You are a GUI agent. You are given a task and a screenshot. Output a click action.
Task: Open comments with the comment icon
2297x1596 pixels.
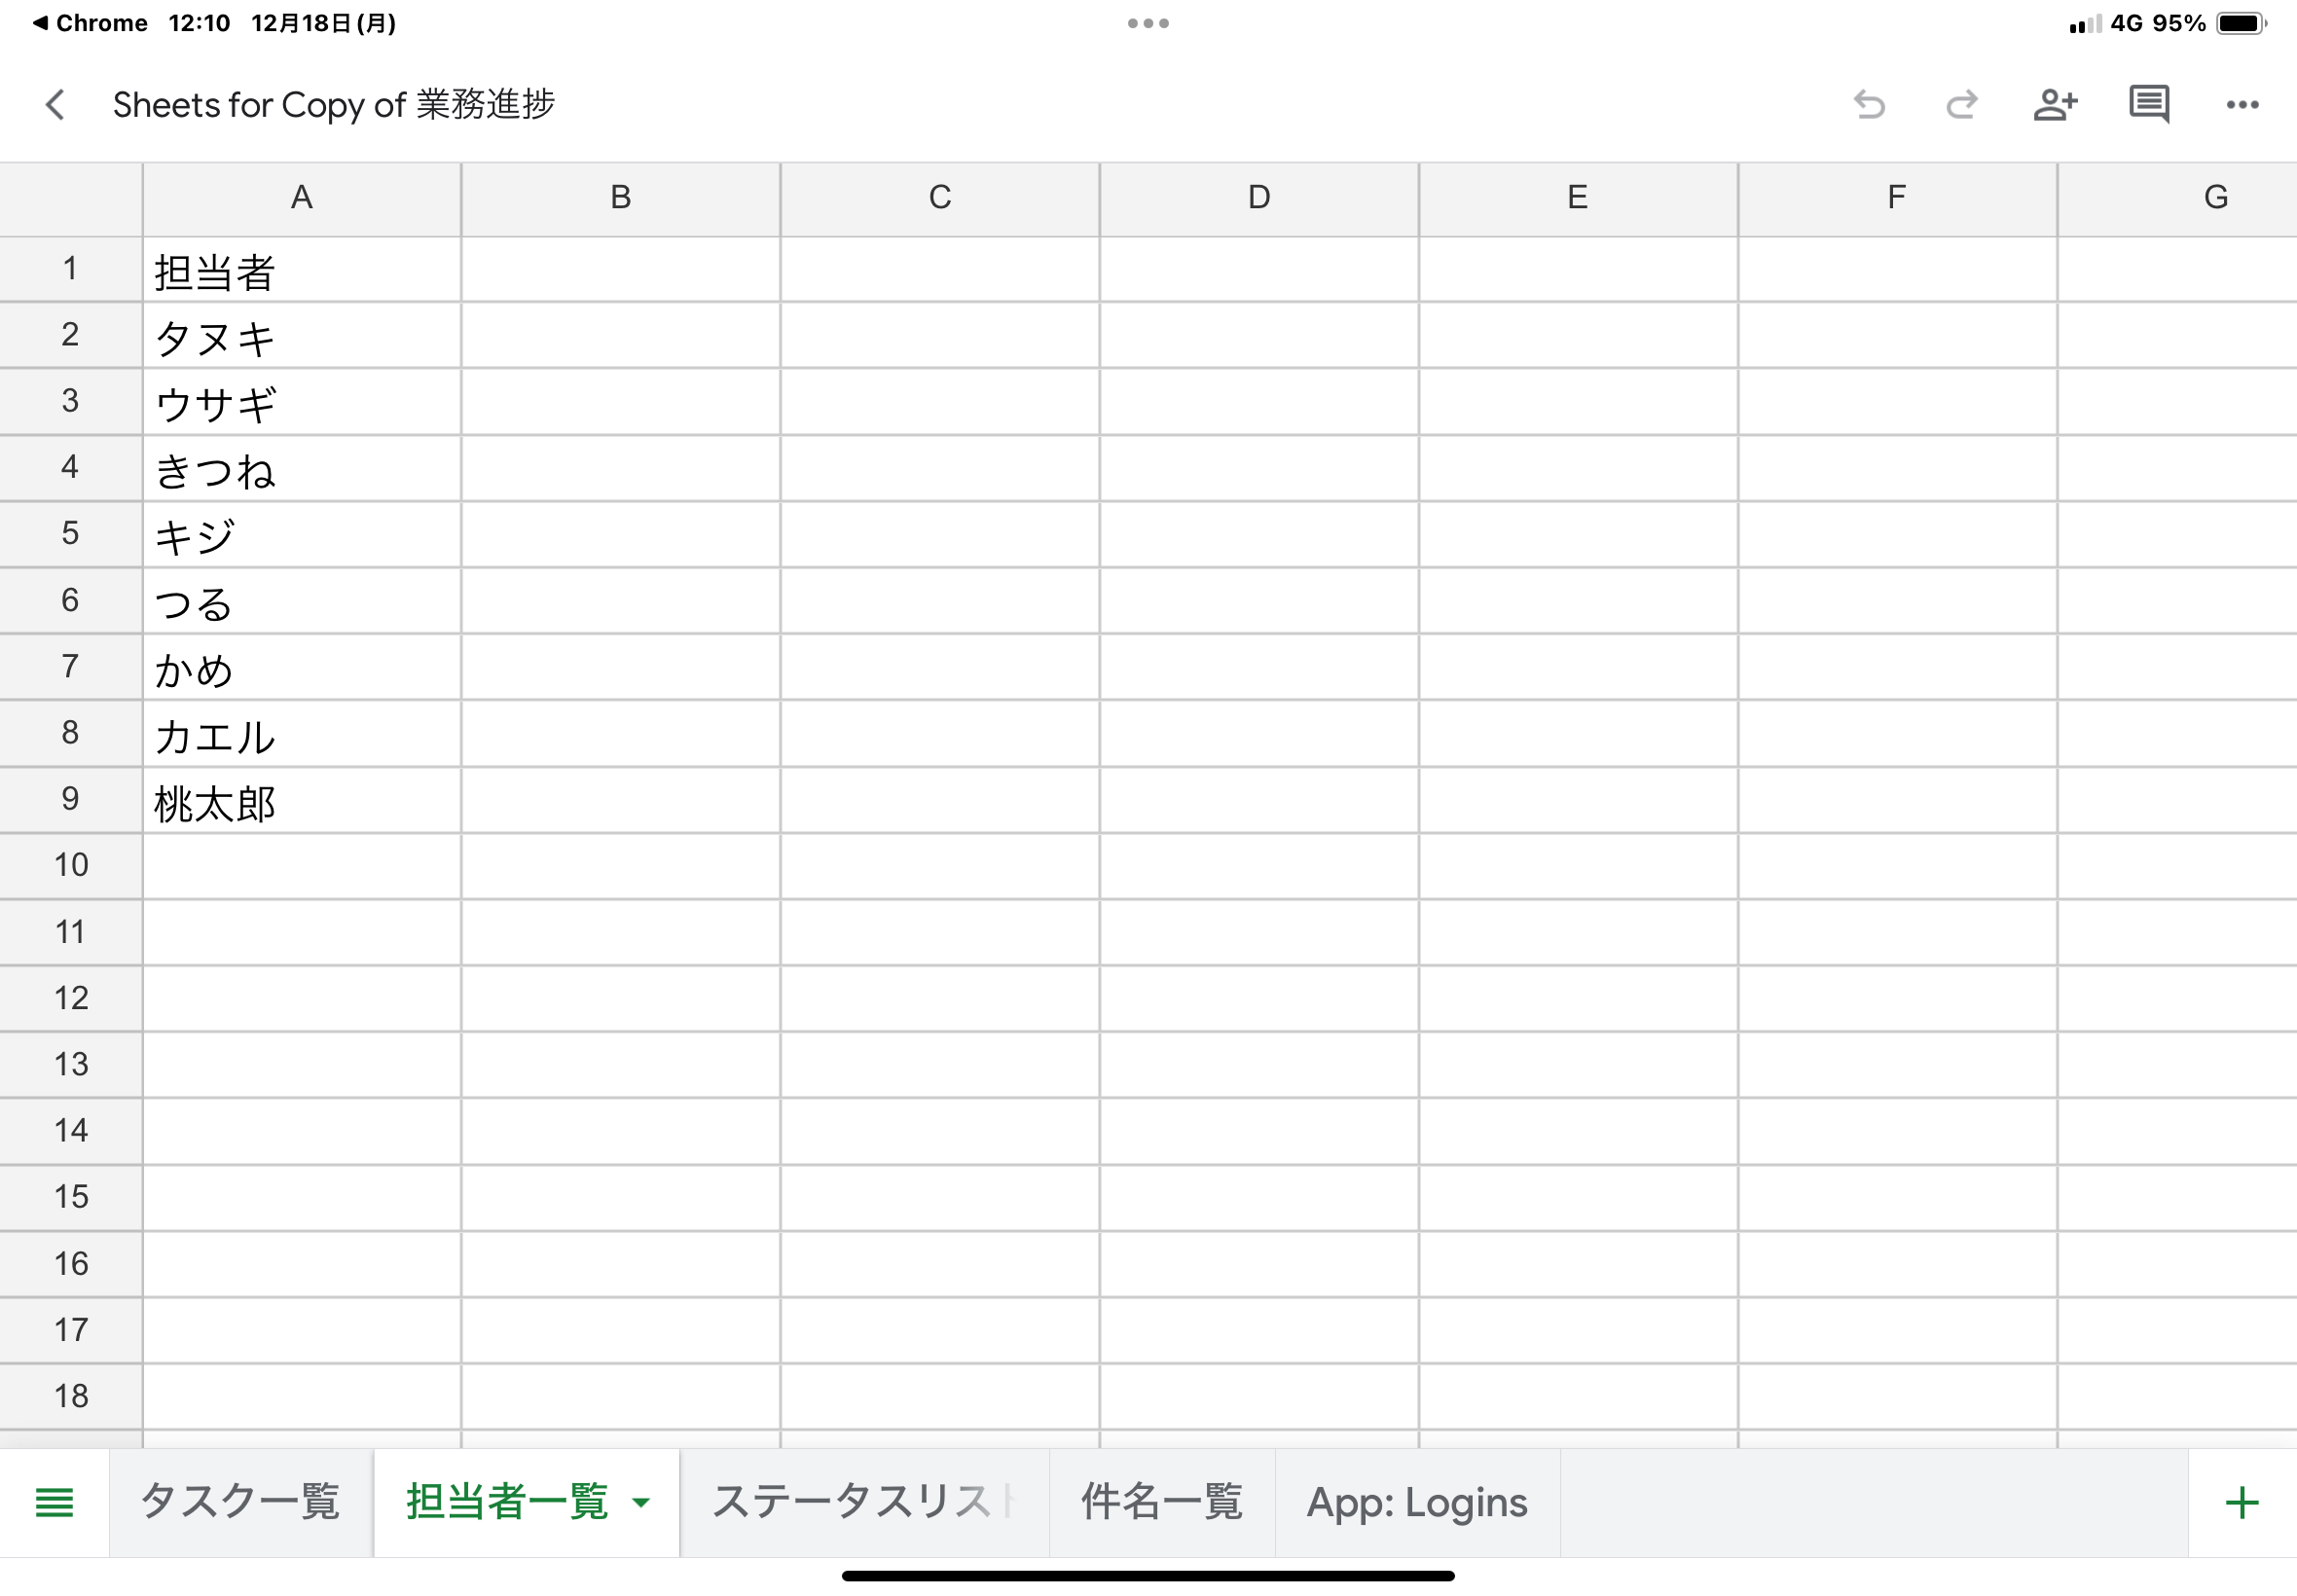click(x=2148, y=104)
